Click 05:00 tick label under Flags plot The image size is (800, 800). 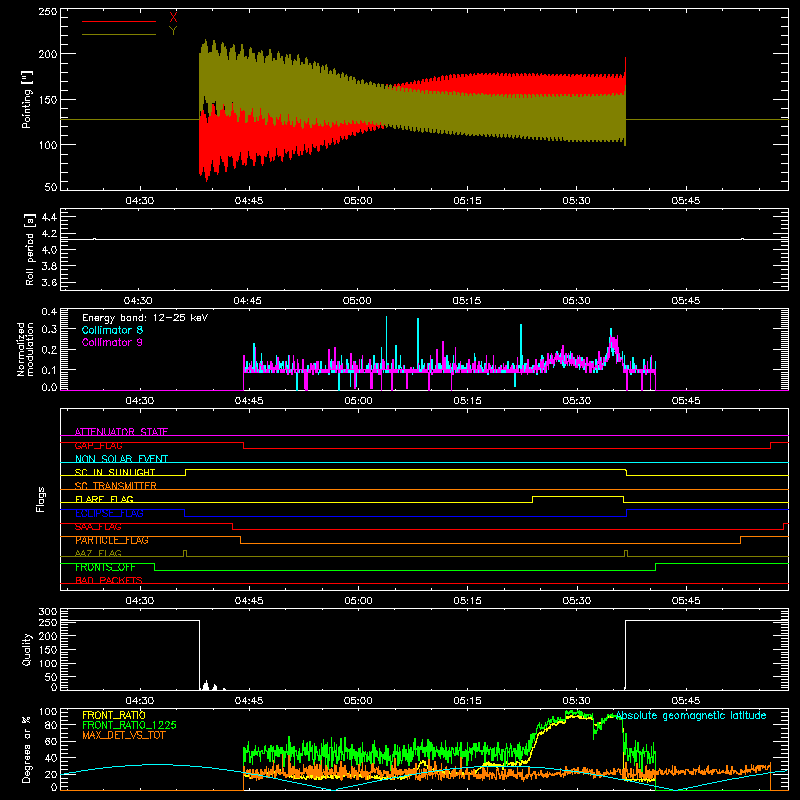[358, 601]
